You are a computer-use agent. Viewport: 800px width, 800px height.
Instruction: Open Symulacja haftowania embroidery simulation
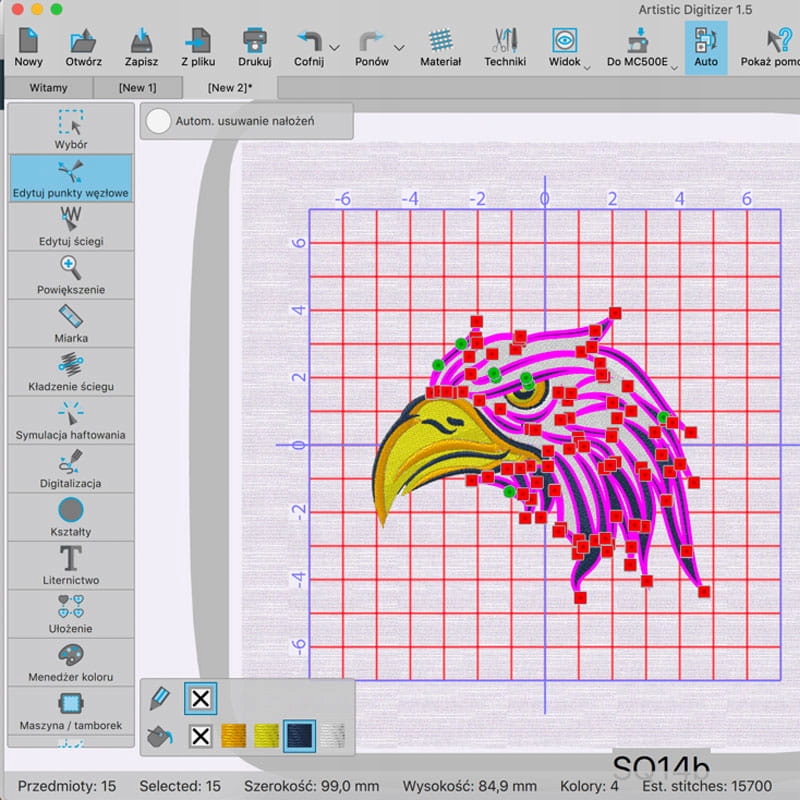coord(71,419)
